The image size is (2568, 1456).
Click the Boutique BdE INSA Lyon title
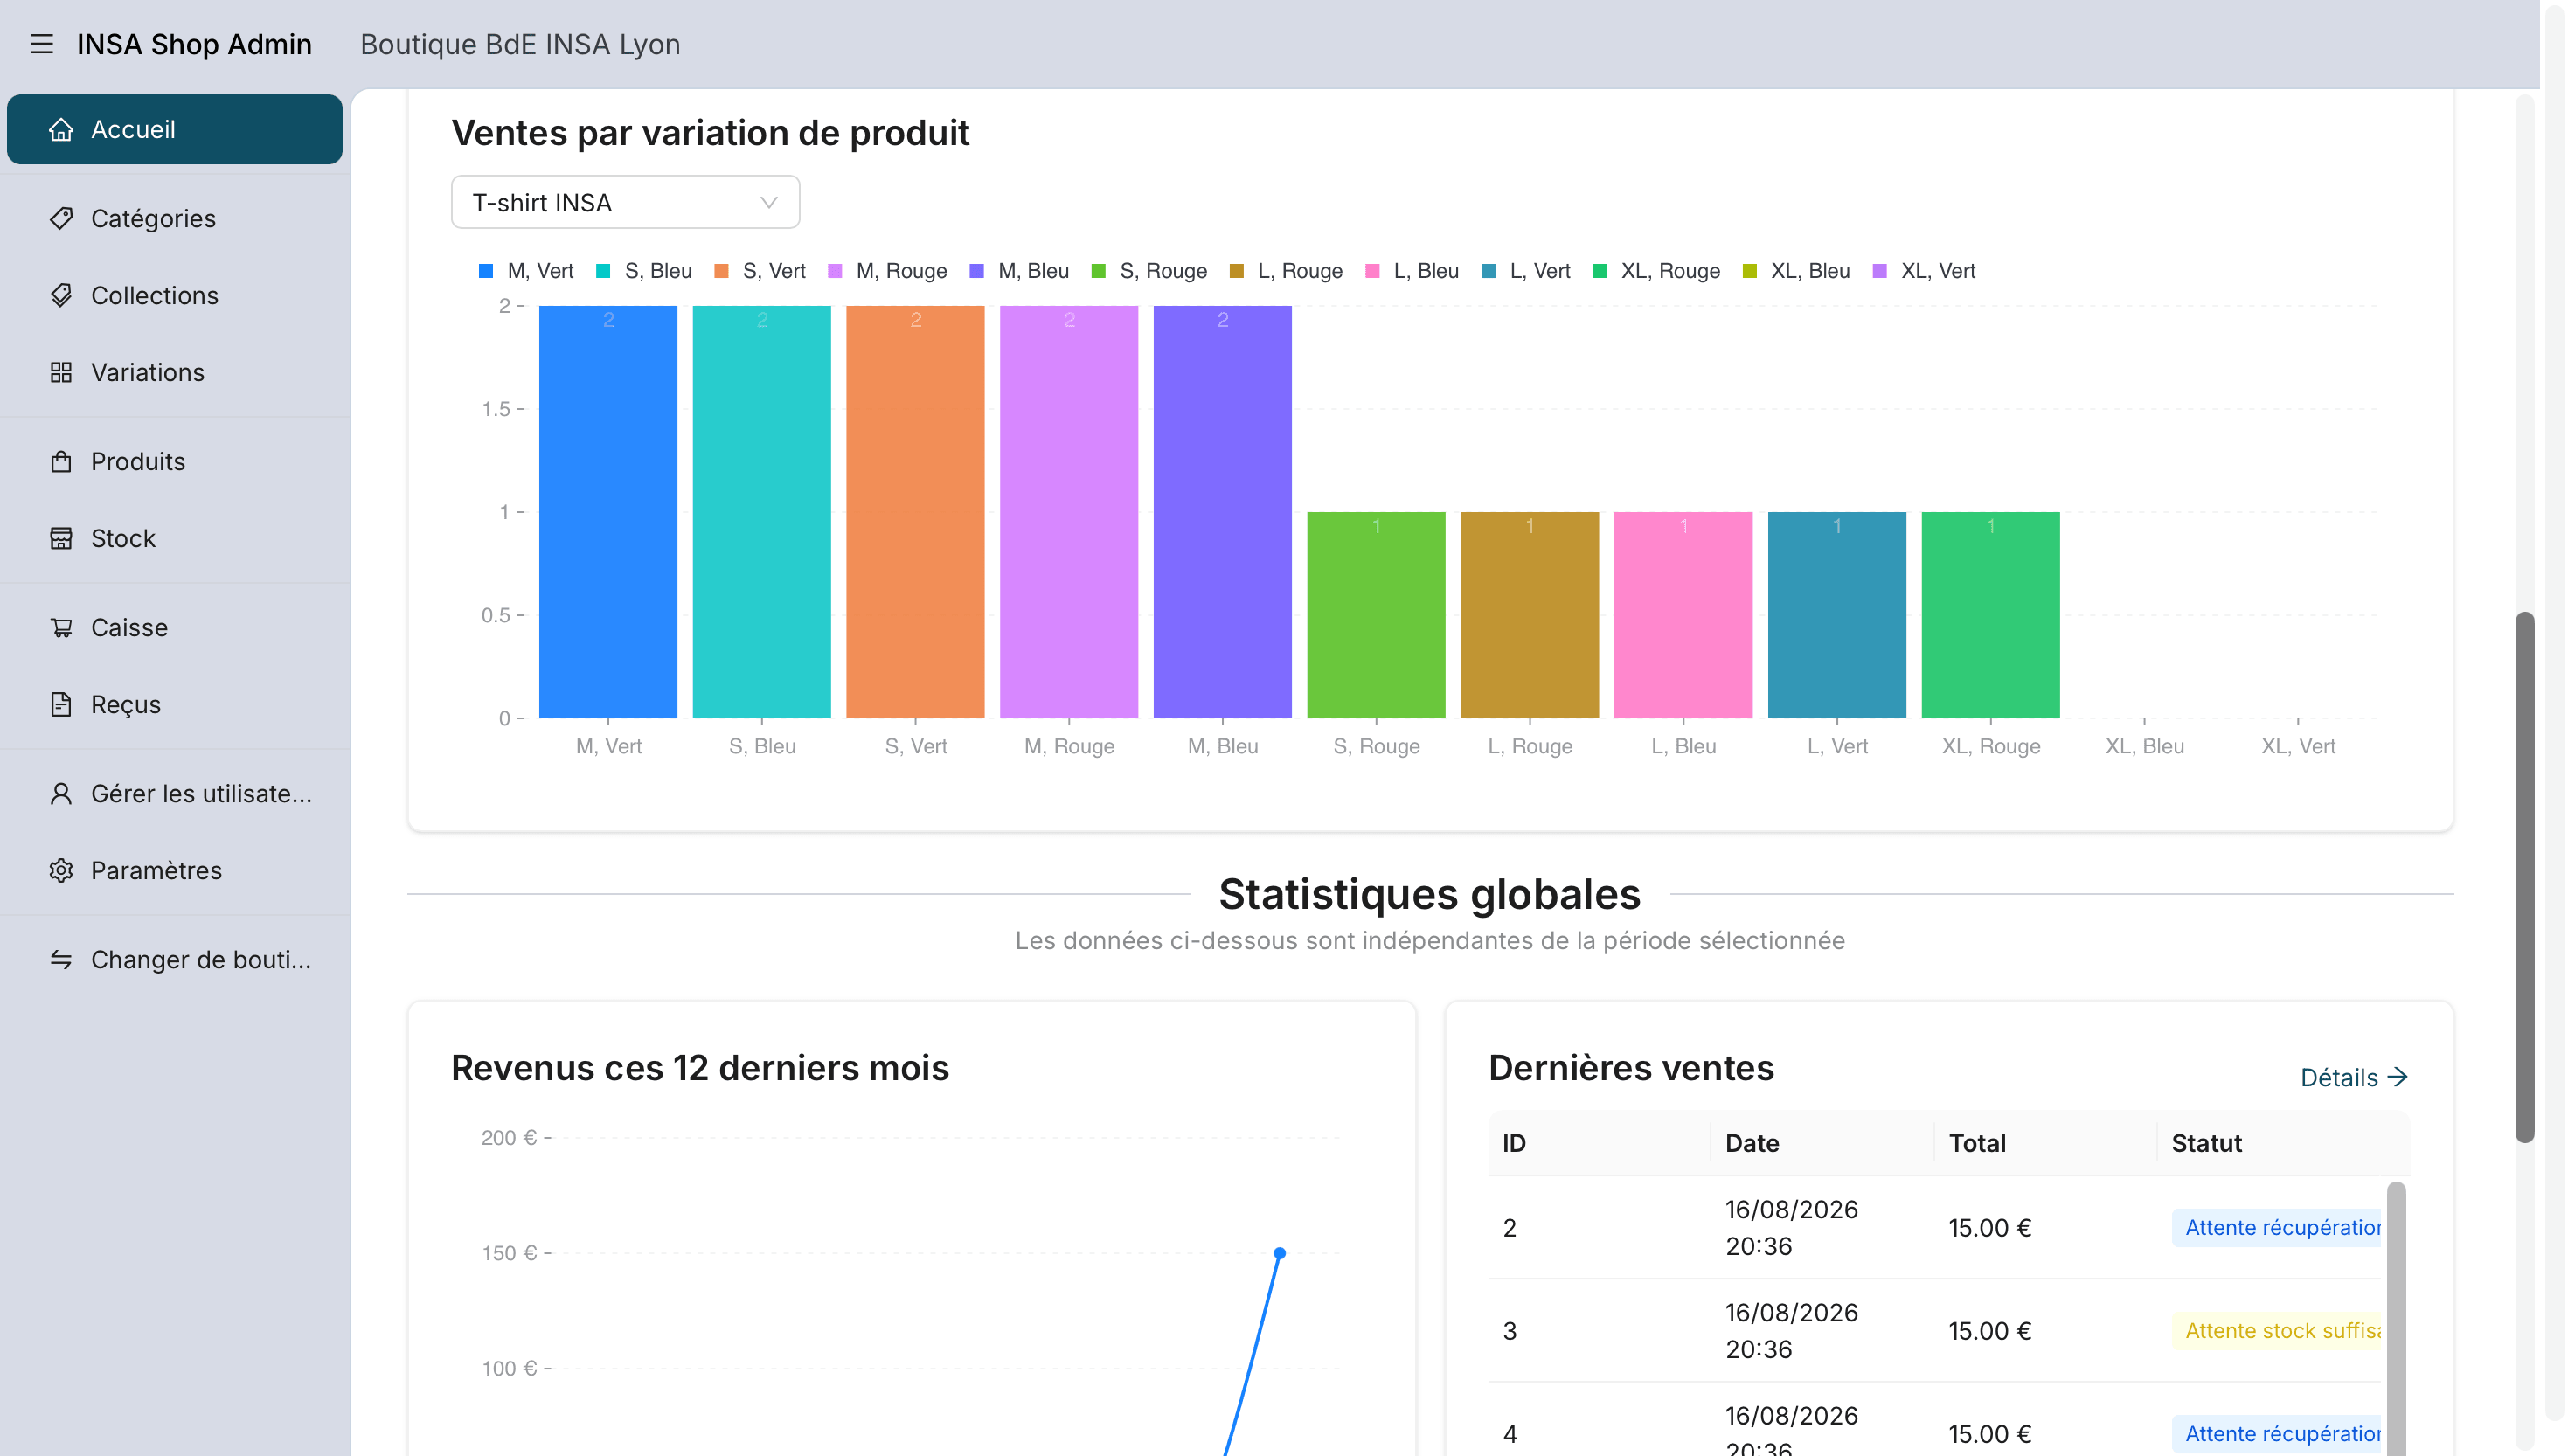click(x=520, y=44)
